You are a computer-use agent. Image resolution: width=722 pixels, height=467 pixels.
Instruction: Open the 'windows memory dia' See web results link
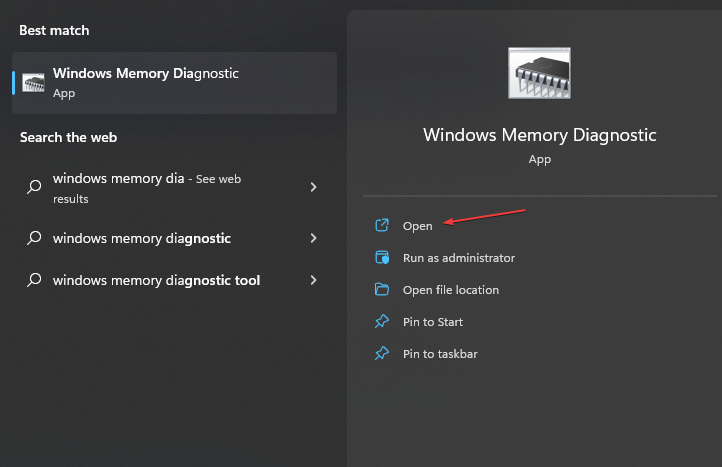(x=150, y=188)
